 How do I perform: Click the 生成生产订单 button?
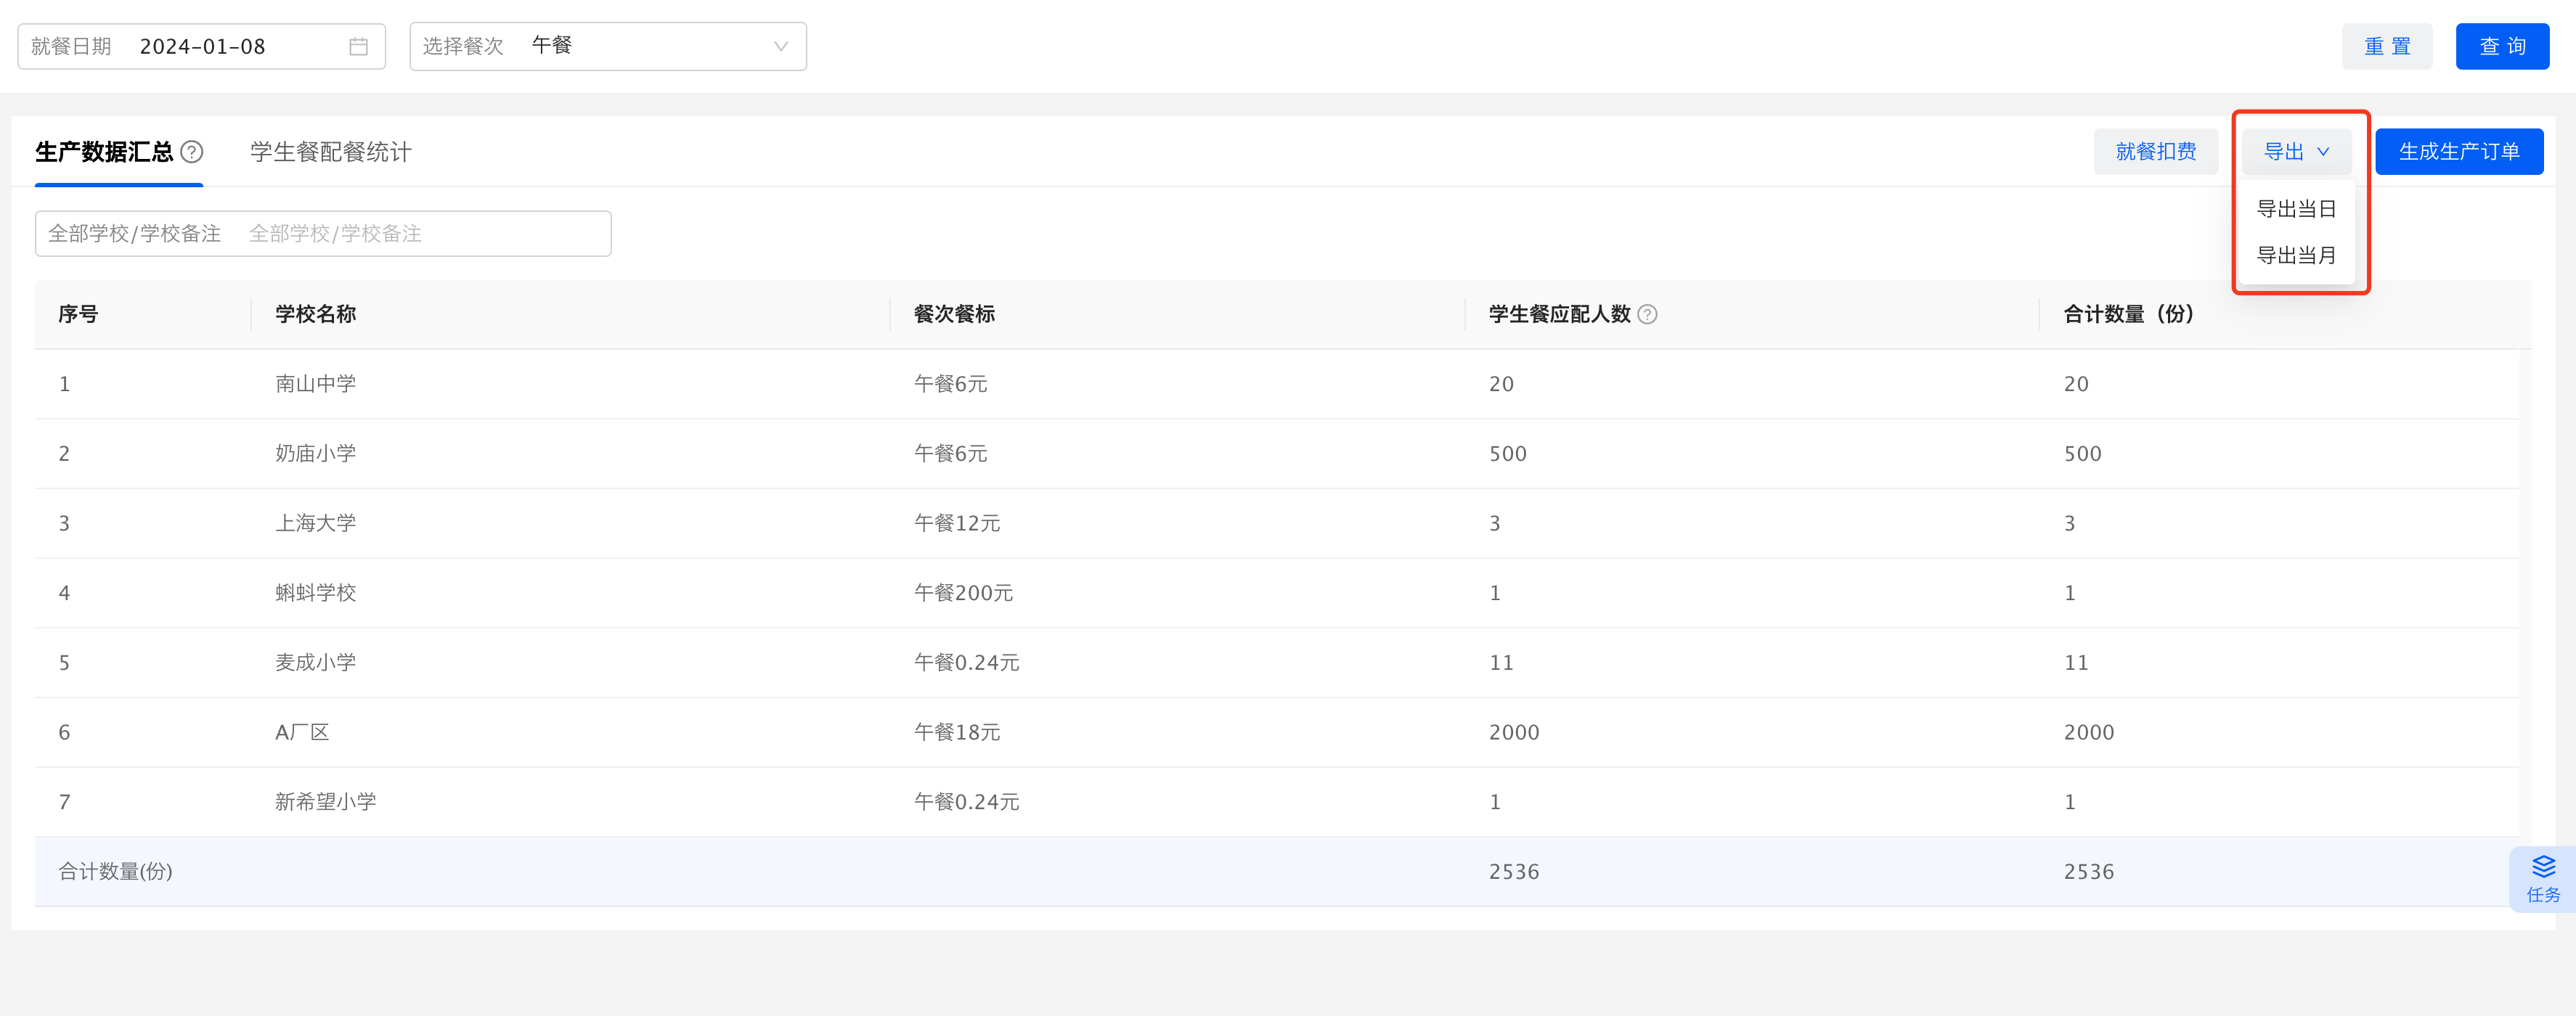coord(2459,152)
